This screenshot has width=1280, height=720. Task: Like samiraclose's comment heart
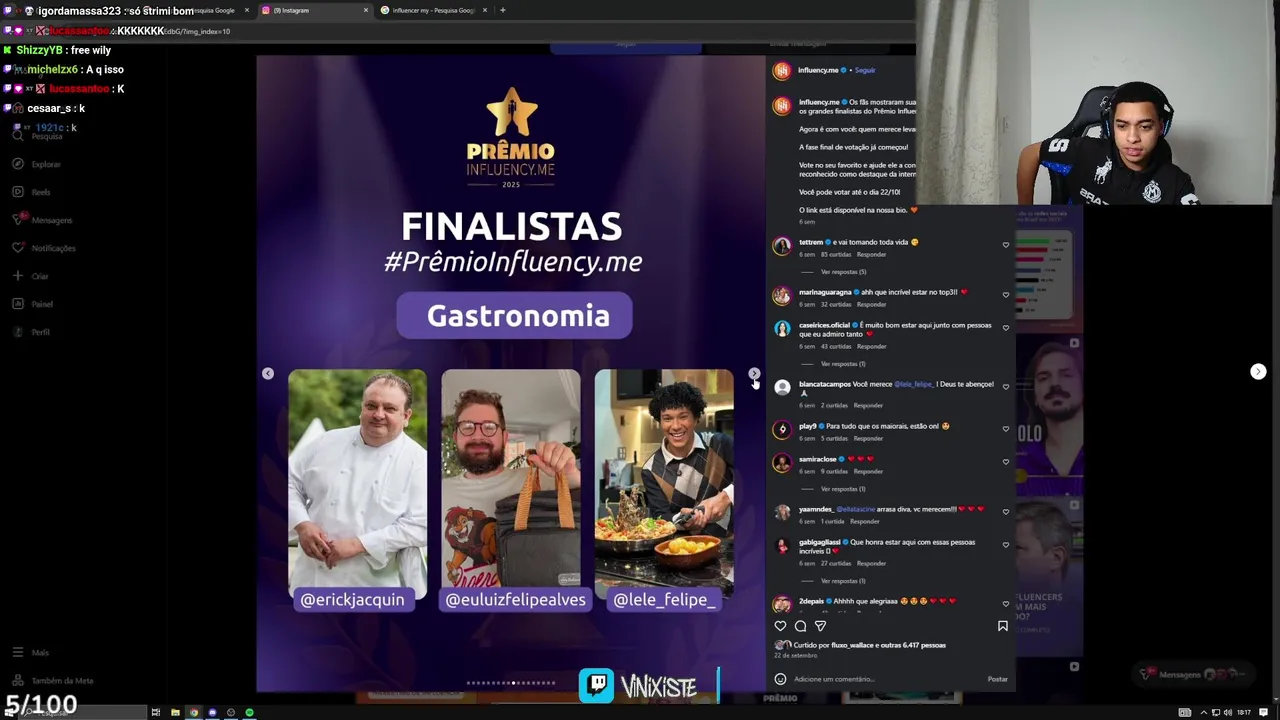[1006, 462]
